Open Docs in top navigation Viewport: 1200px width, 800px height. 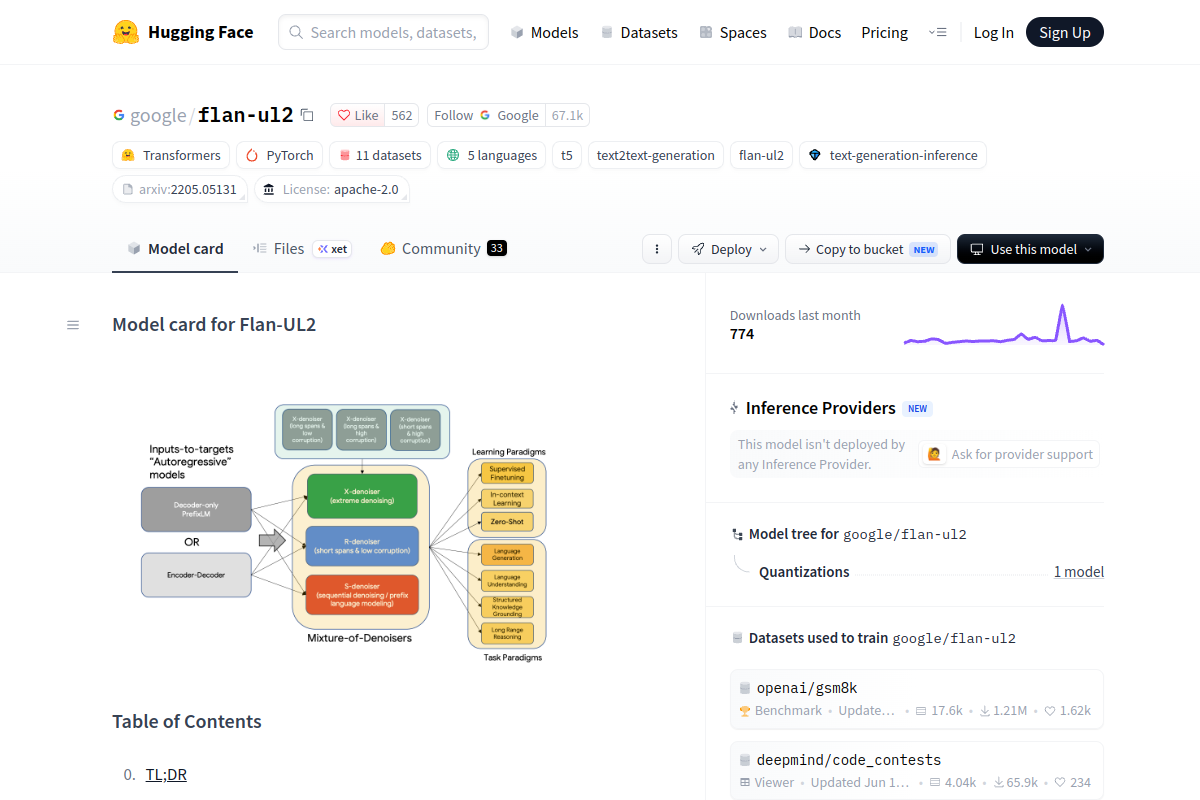[x=814, y=32]
